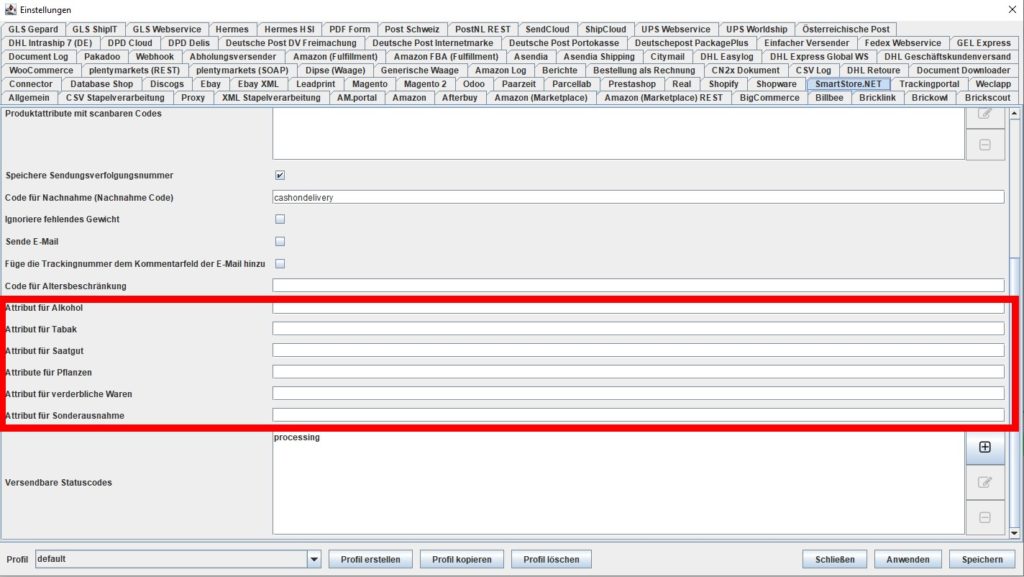1024x577 pixels.
Task: Open the Weclapp tab
Action: coord(993,84)
